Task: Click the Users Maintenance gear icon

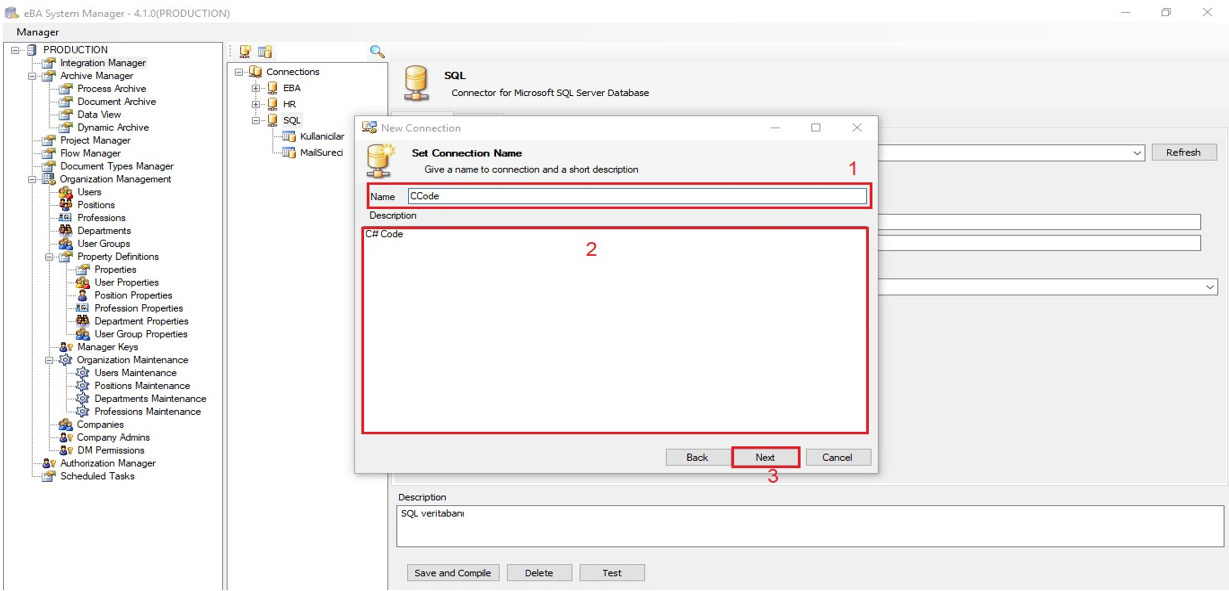Action: pos(82,373)
